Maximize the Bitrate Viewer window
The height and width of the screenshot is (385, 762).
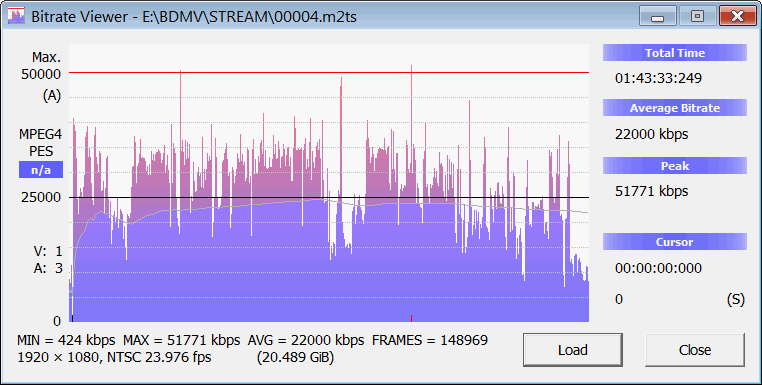pos(697,16)
